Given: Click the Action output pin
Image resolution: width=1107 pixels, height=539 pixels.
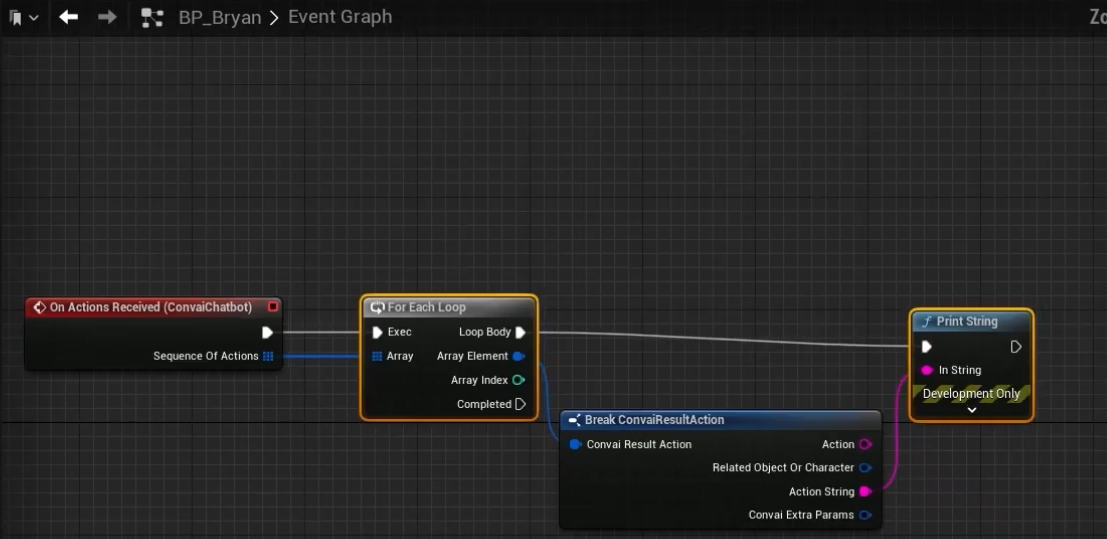Looking at the screenshot, I should point(866,444).
